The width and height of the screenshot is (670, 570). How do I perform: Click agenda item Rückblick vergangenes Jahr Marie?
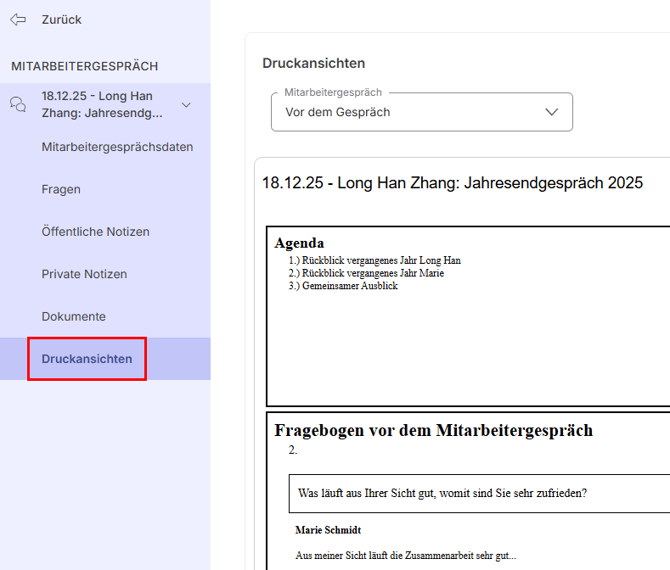click(366, 273)
